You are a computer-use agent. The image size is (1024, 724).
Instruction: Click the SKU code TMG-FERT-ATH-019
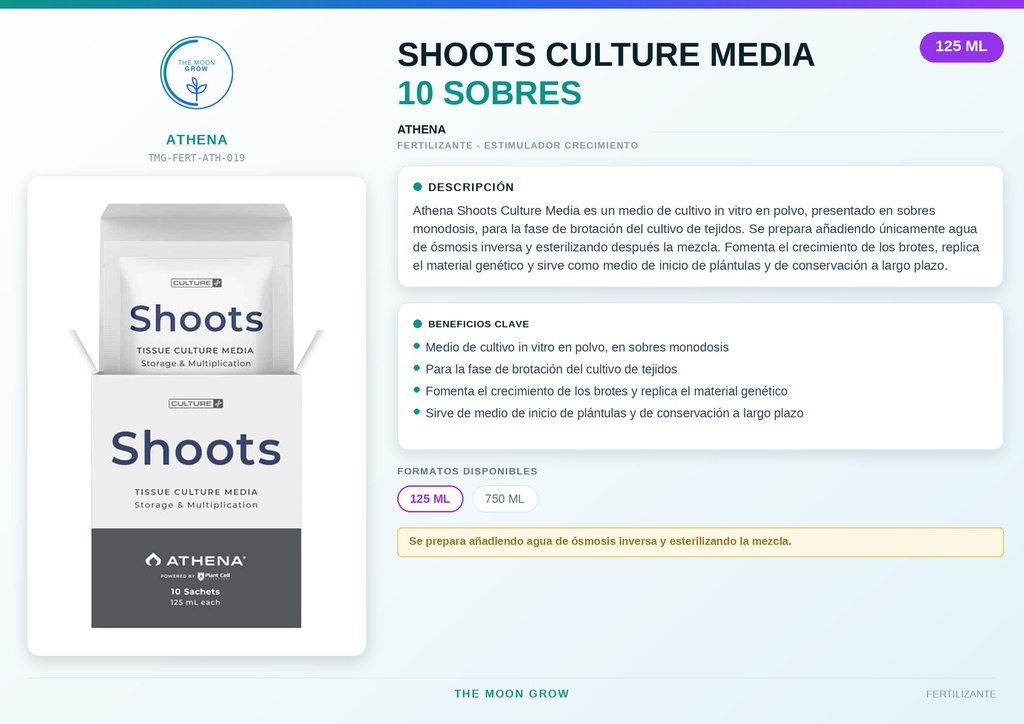pos(197,158)
